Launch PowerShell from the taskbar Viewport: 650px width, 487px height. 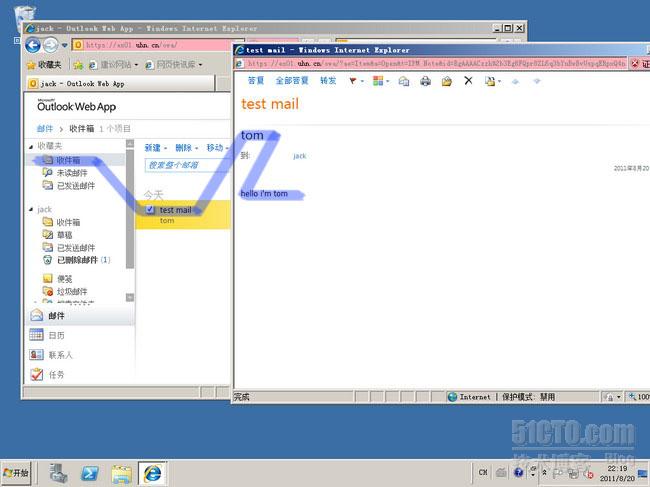(90, 473)
